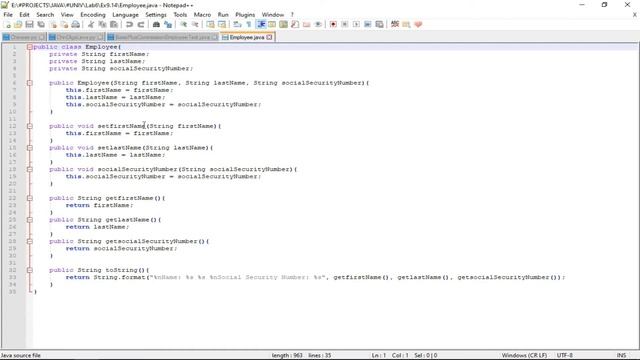Click the Save All toolbar icon
The width and height of the screenshot is (640, 360).
pos(41,24)
